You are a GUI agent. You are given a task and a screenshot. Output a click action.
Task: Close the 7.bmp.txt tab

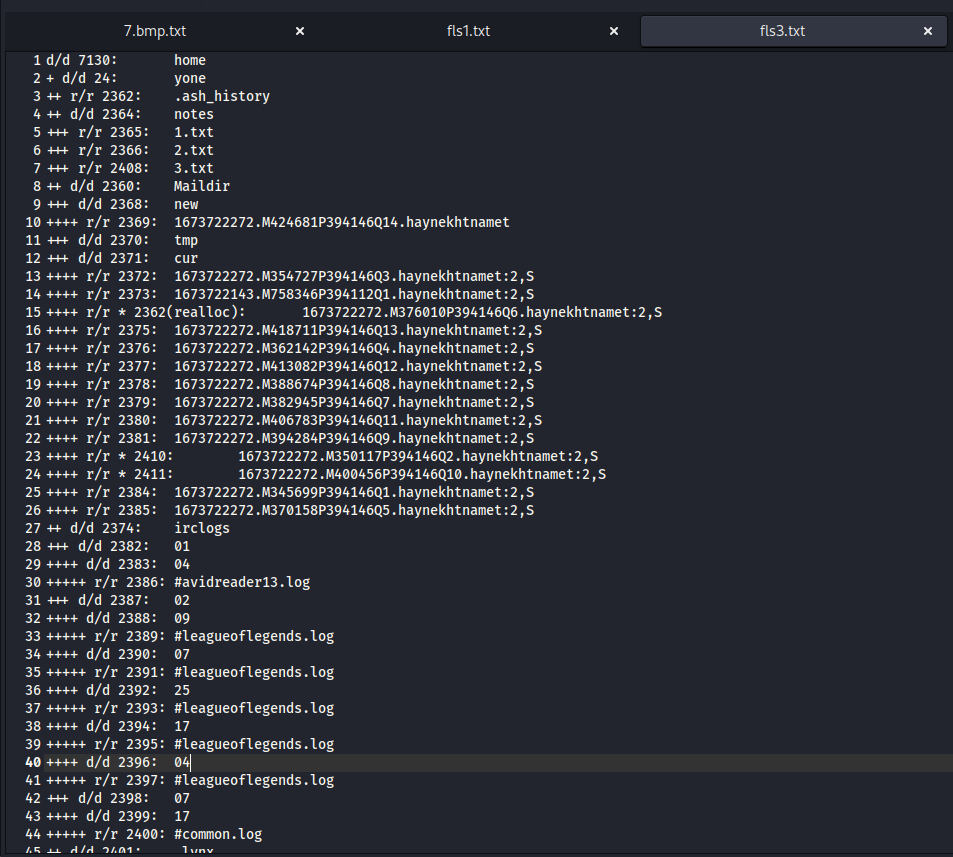300,31
